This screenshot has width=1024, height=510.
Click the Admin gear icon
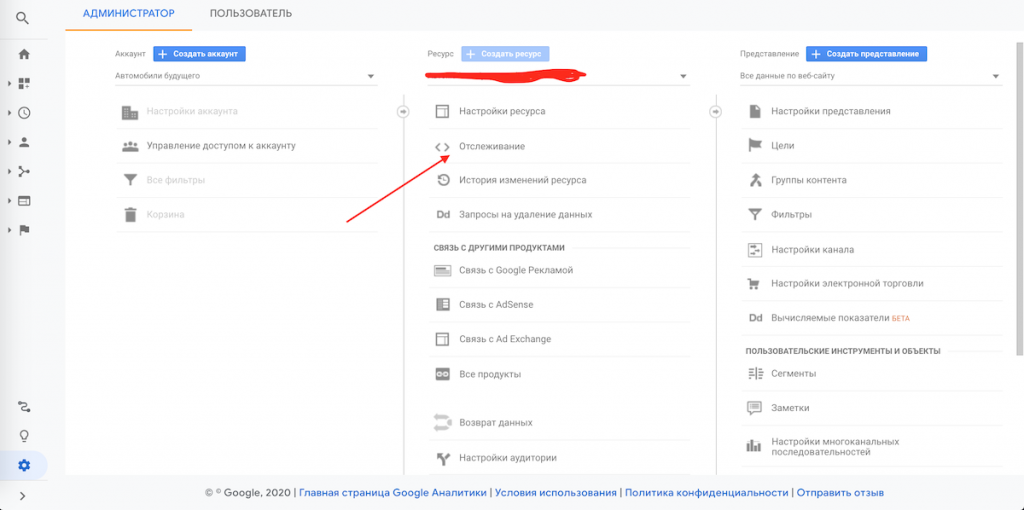click(x=24, y=465)
